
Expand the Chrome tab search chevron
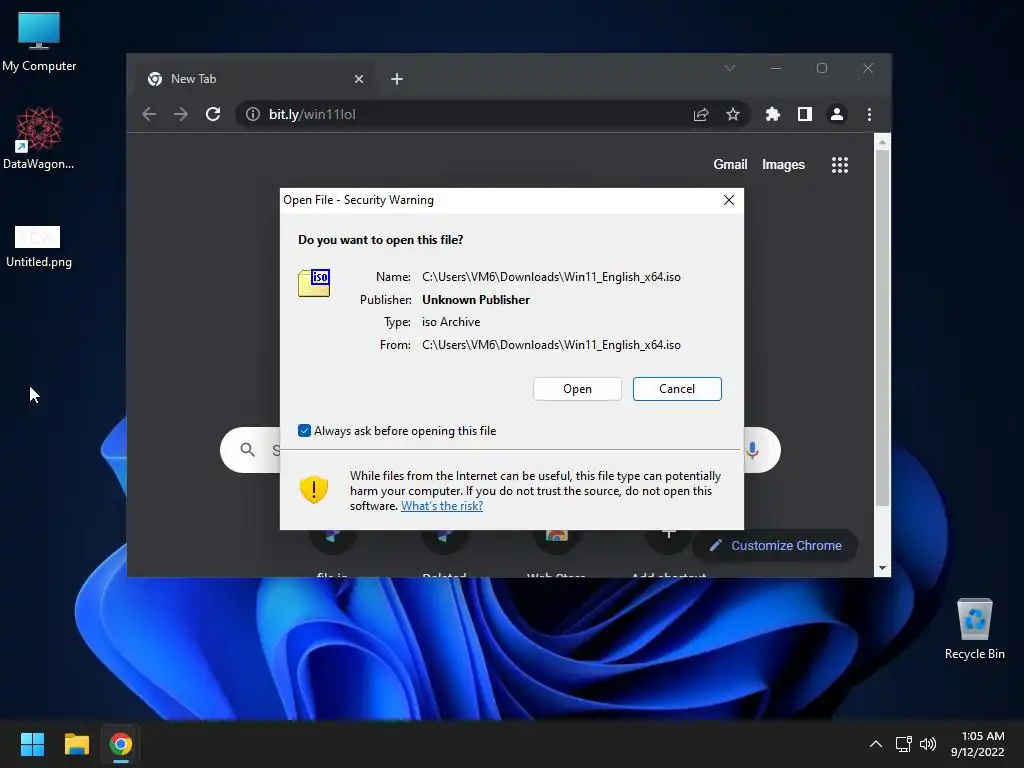730,68
